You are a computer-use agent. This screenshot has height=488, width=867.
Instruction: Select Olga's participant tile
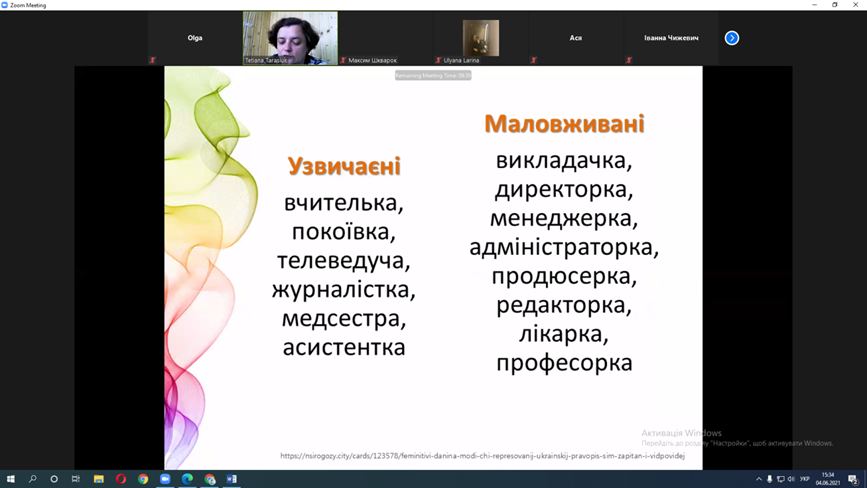click(x=195, y=38)
